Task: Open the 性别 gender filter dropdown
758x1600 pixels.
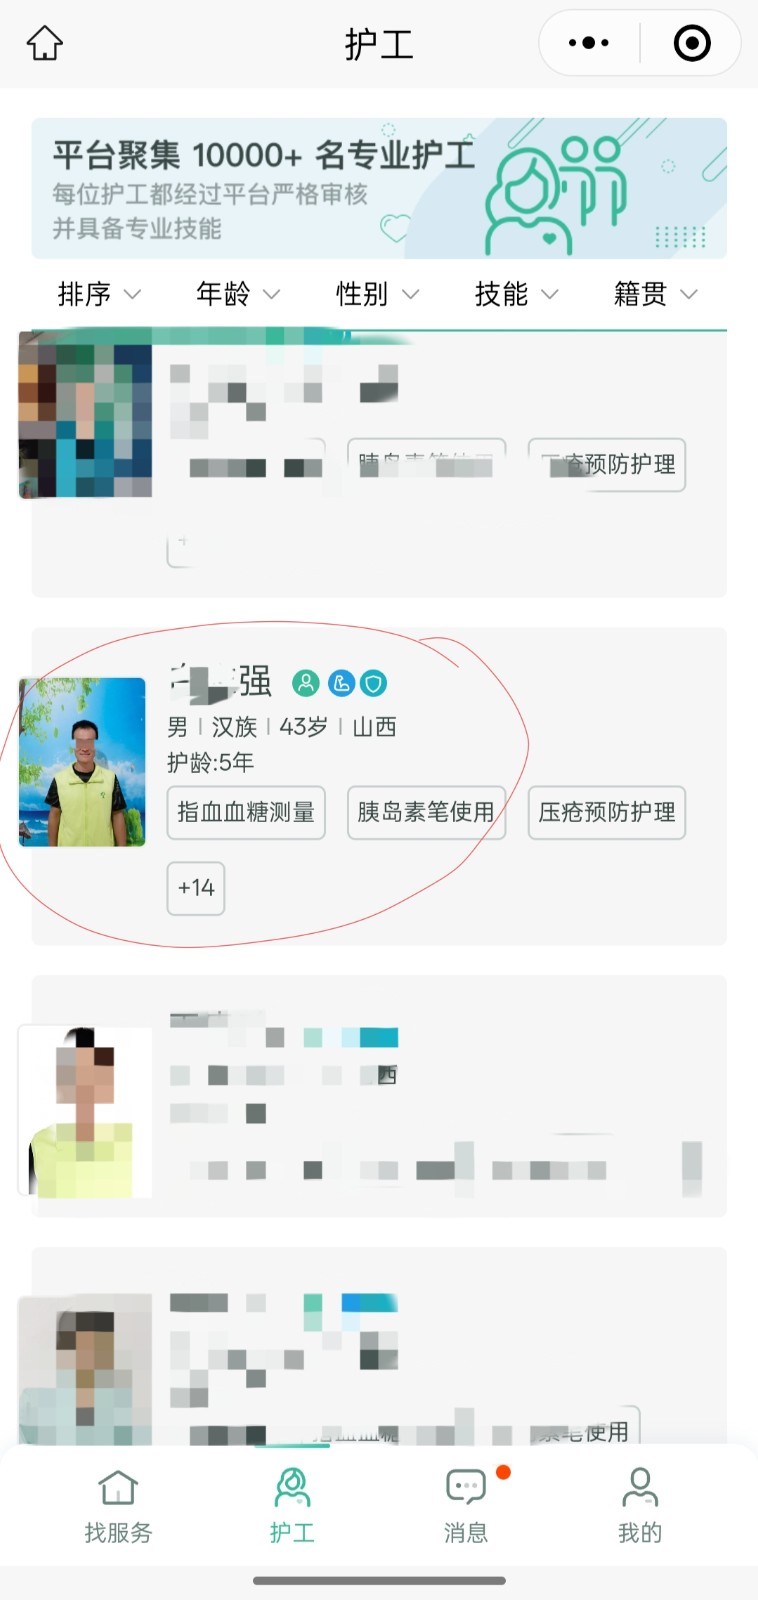Action: coord(377,294)
